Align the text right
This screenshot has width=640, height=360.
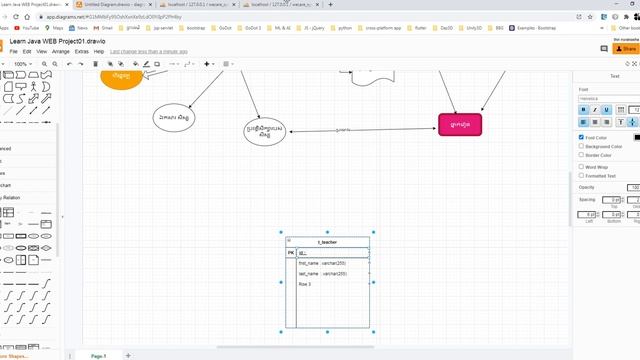tap(607, 122)
